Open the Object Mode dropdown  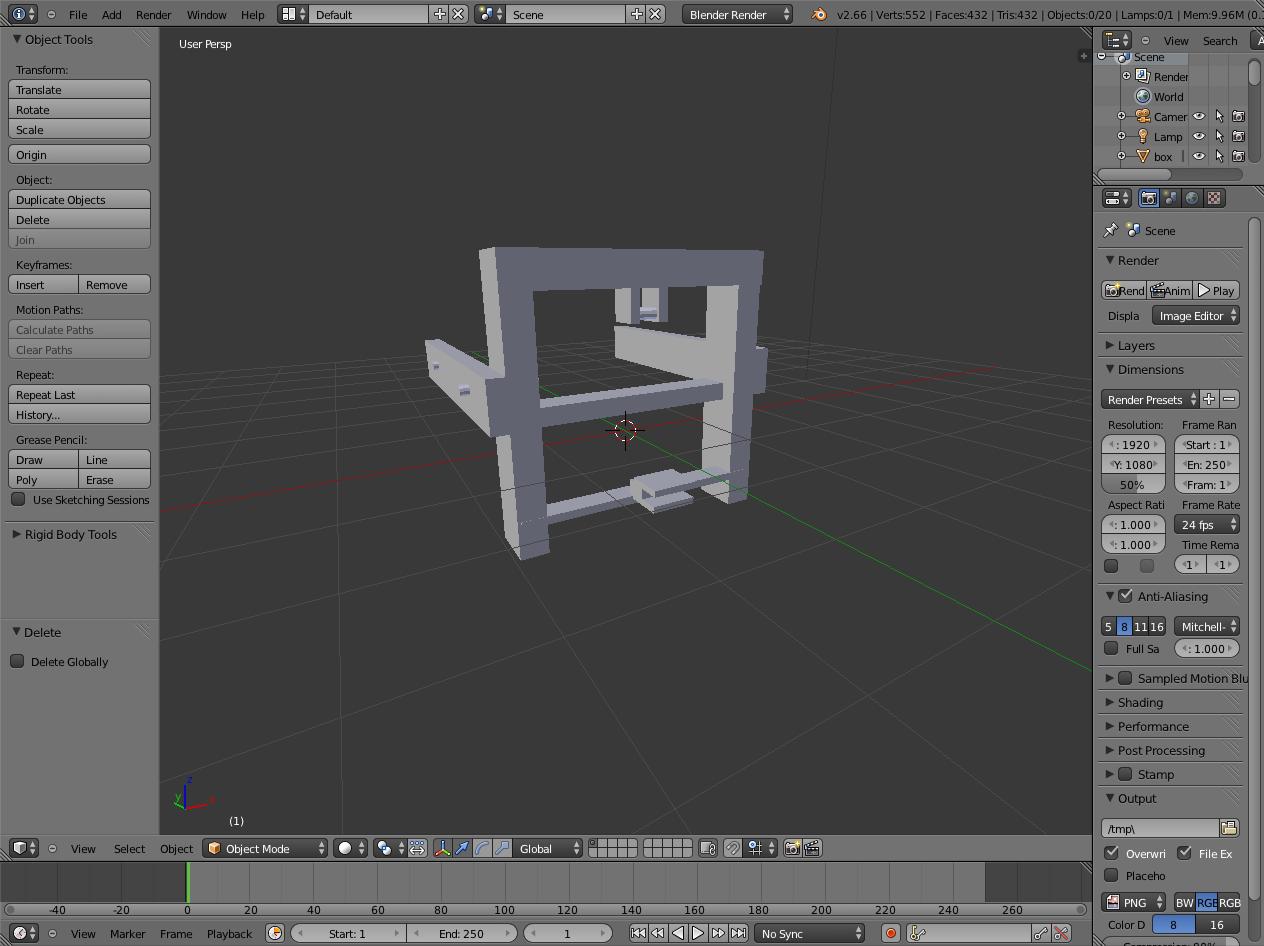265,848
